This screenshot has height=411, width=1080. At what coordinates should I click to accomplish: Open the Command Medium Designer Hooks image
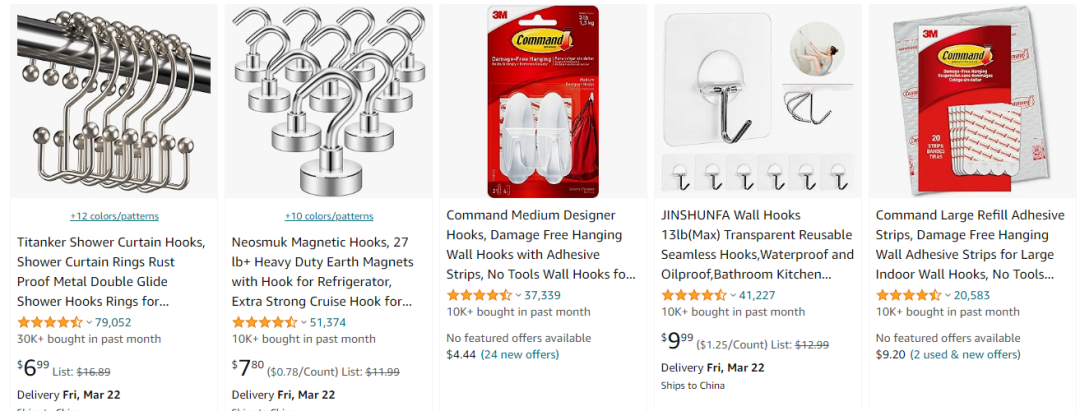(543, 101)
